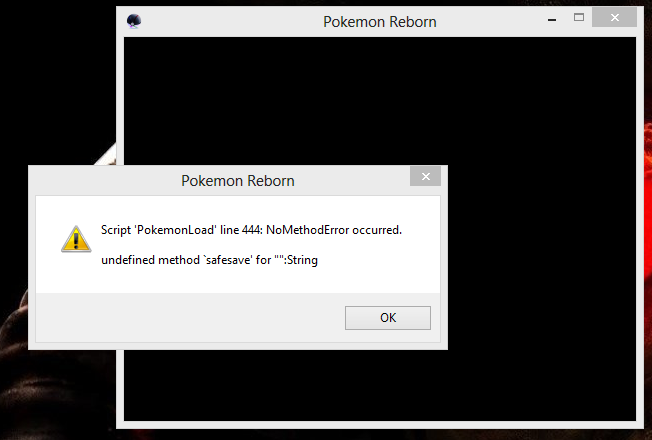The width and height of the screenshot is (652, 440).
Task: Click the yellow warning triangle icon
Action: (x=75, y=239)
